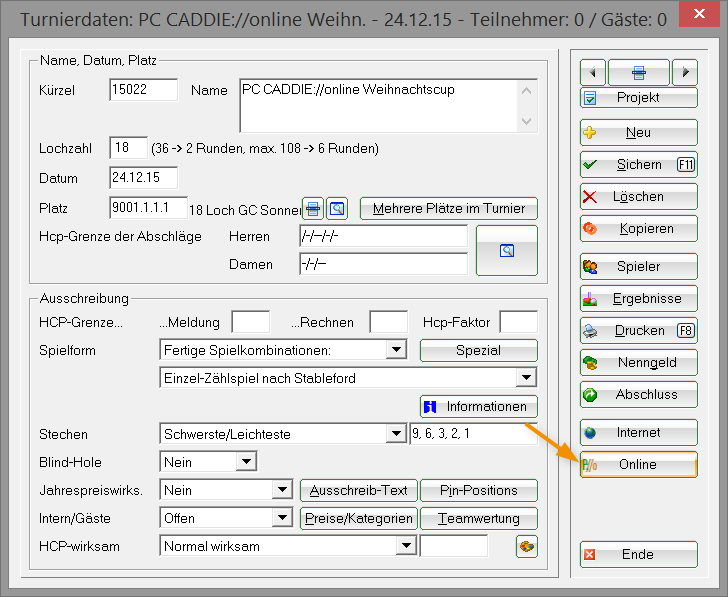Expand Blind-Hole Nein dropdown

click(246, 462)
